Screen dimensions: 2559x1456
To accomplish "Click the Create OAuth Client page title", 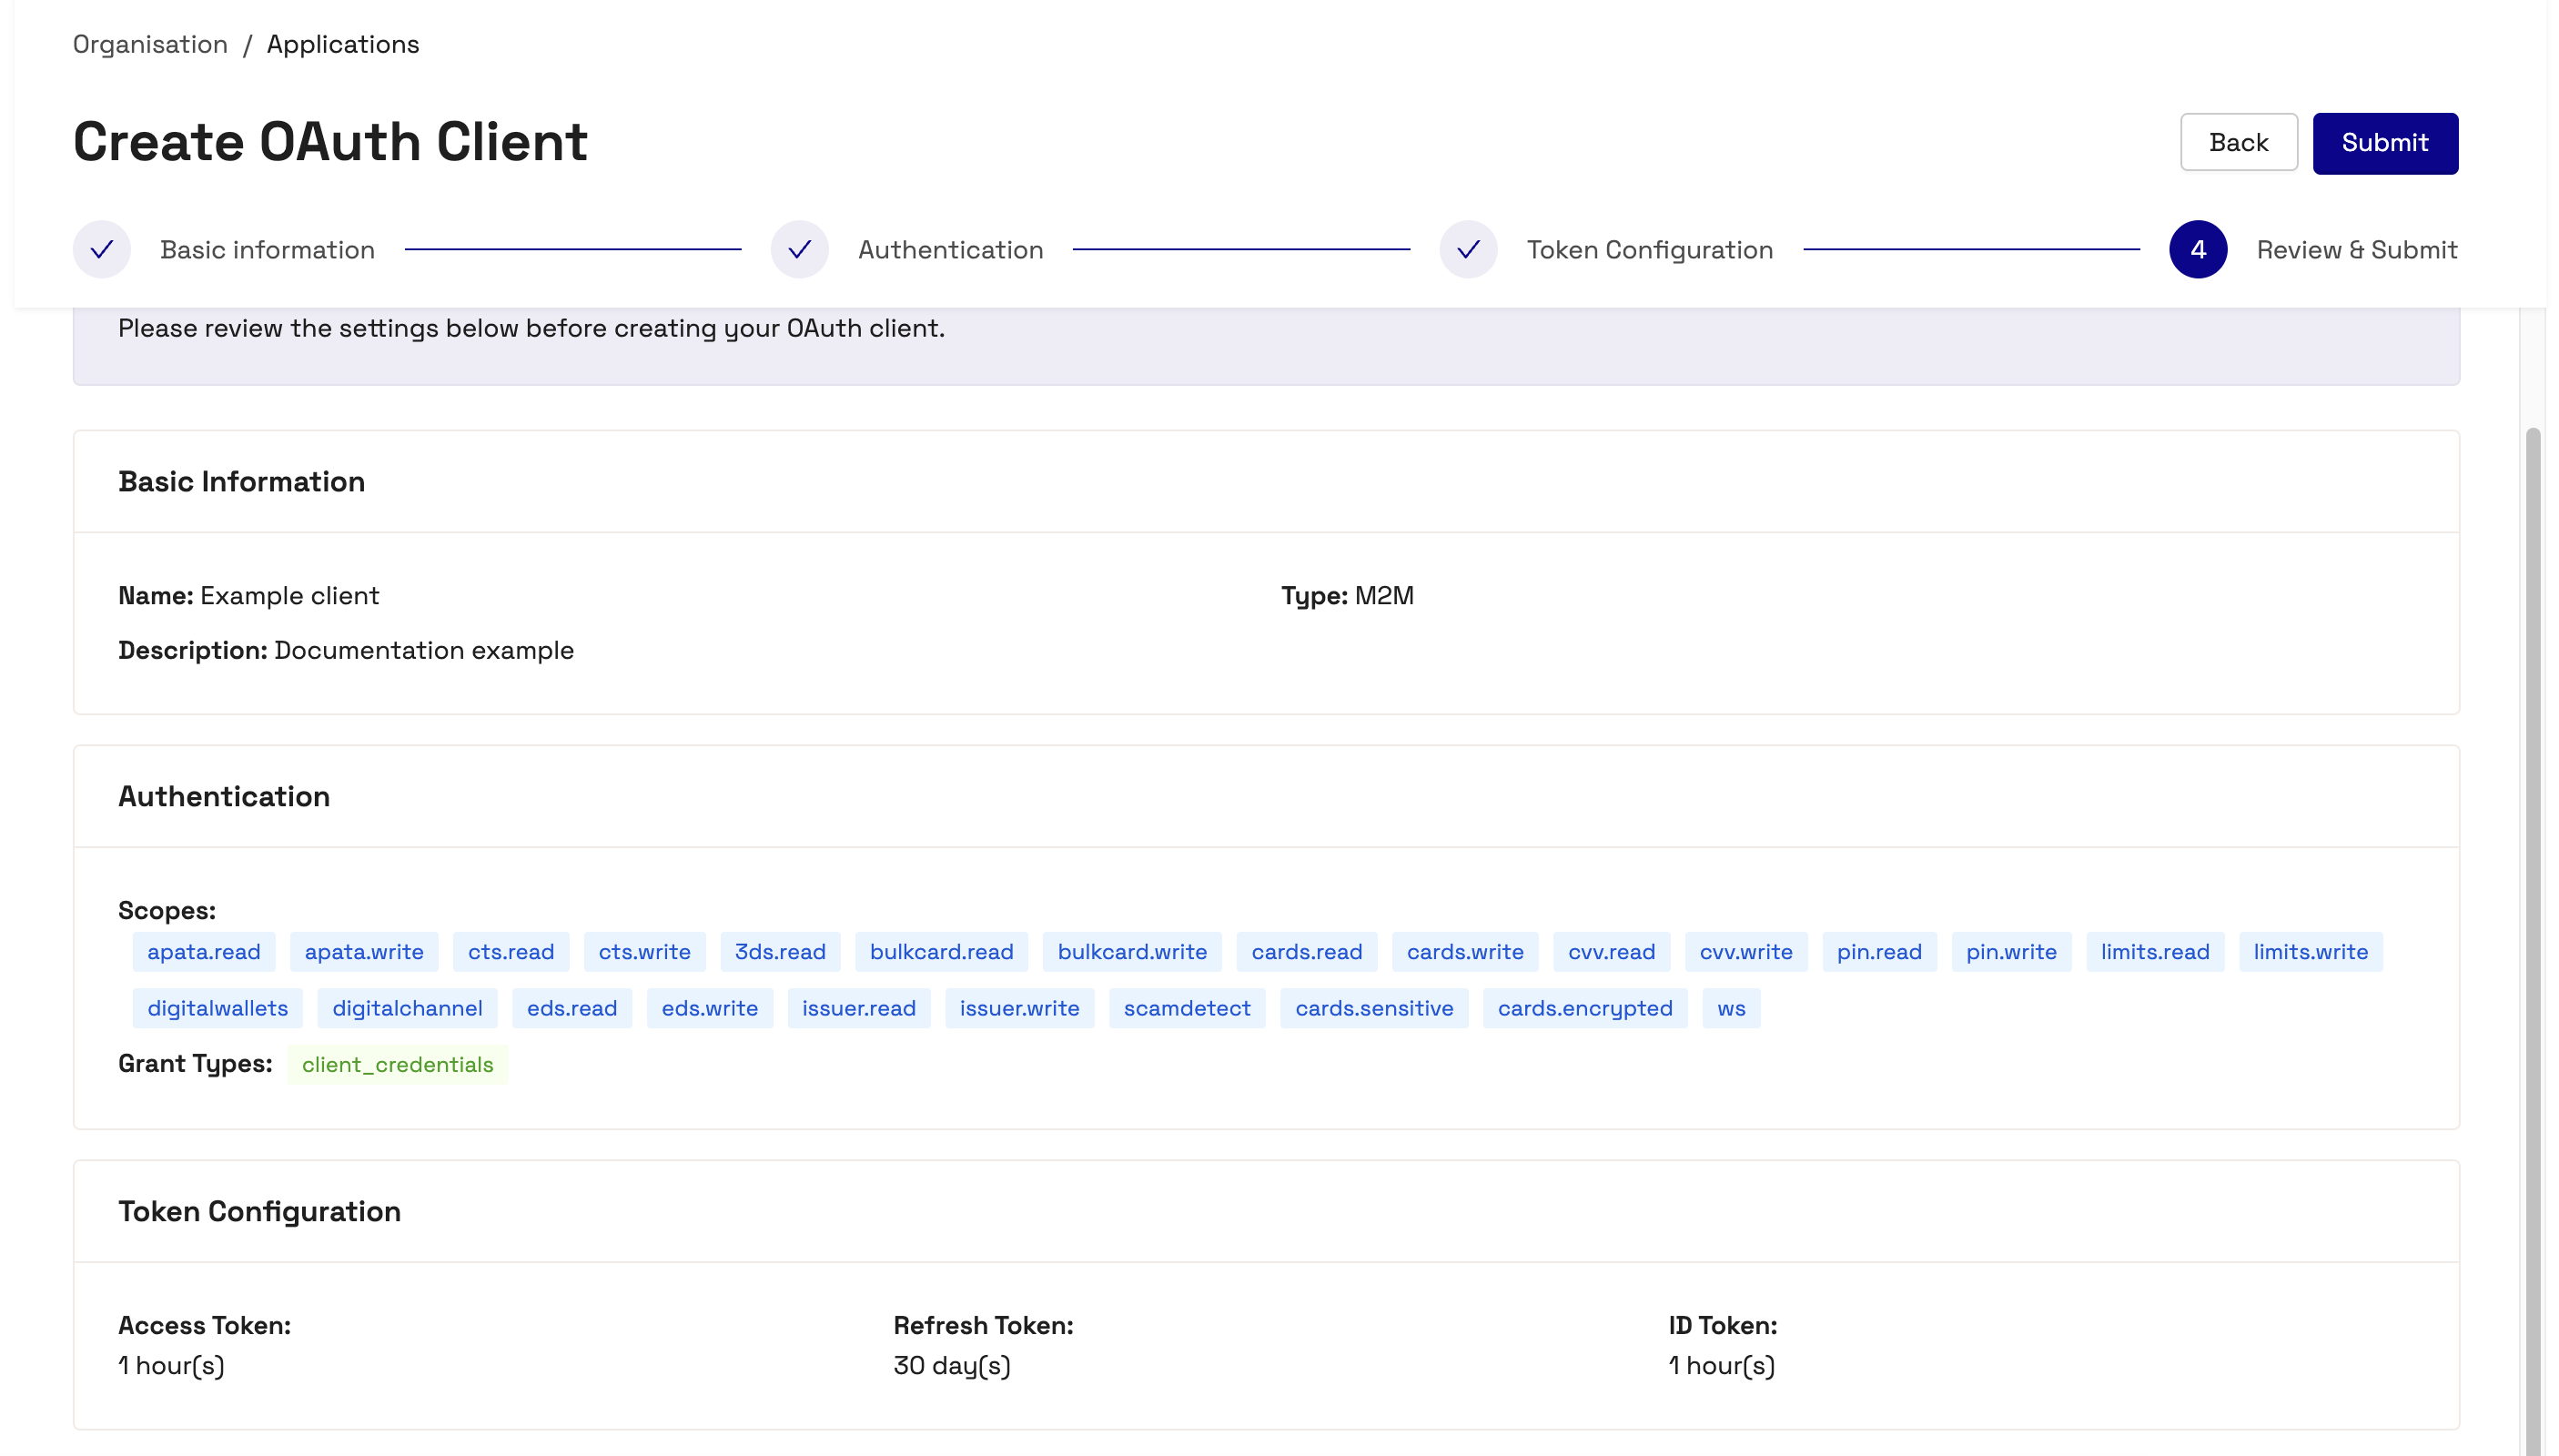I will [x=330, y=141].
